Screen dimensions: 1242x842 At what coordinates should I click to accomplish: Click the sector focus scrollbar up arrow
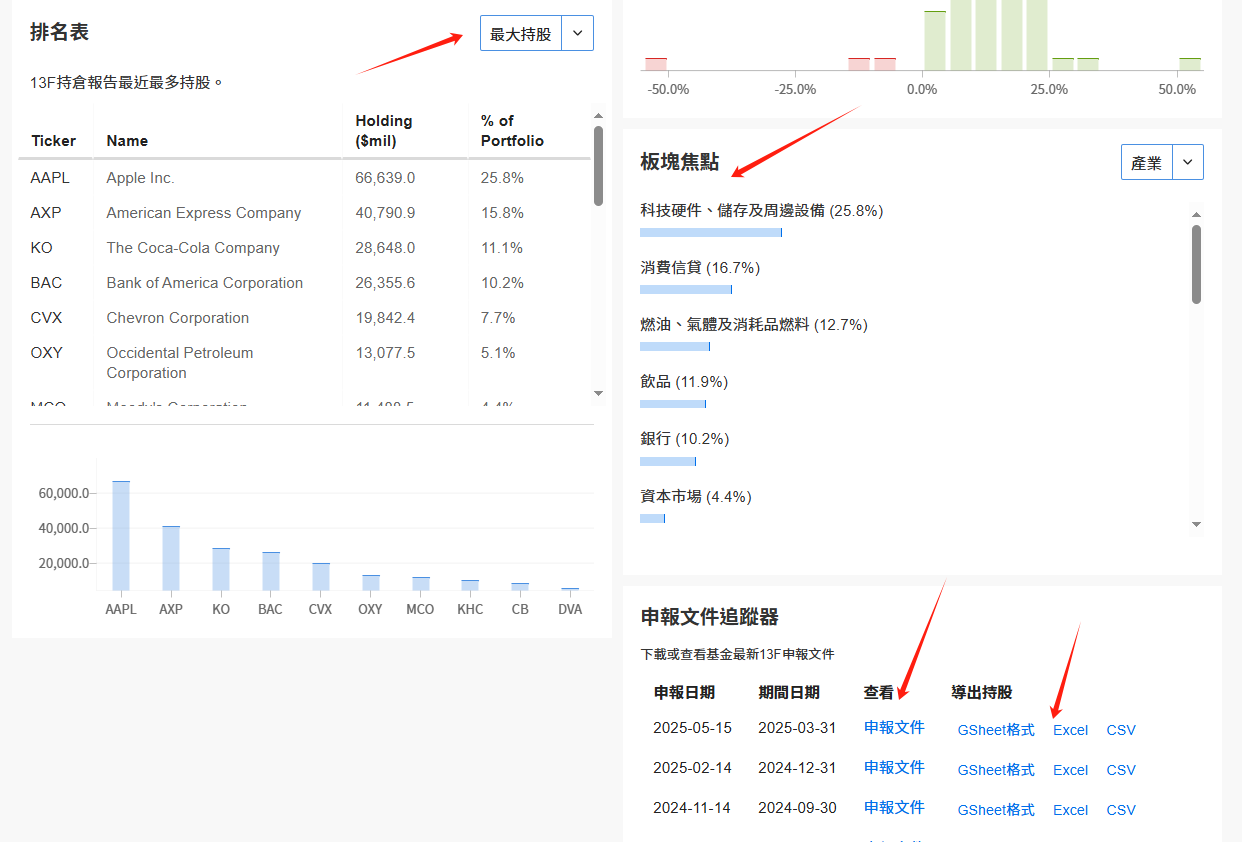coord(1197,214)
